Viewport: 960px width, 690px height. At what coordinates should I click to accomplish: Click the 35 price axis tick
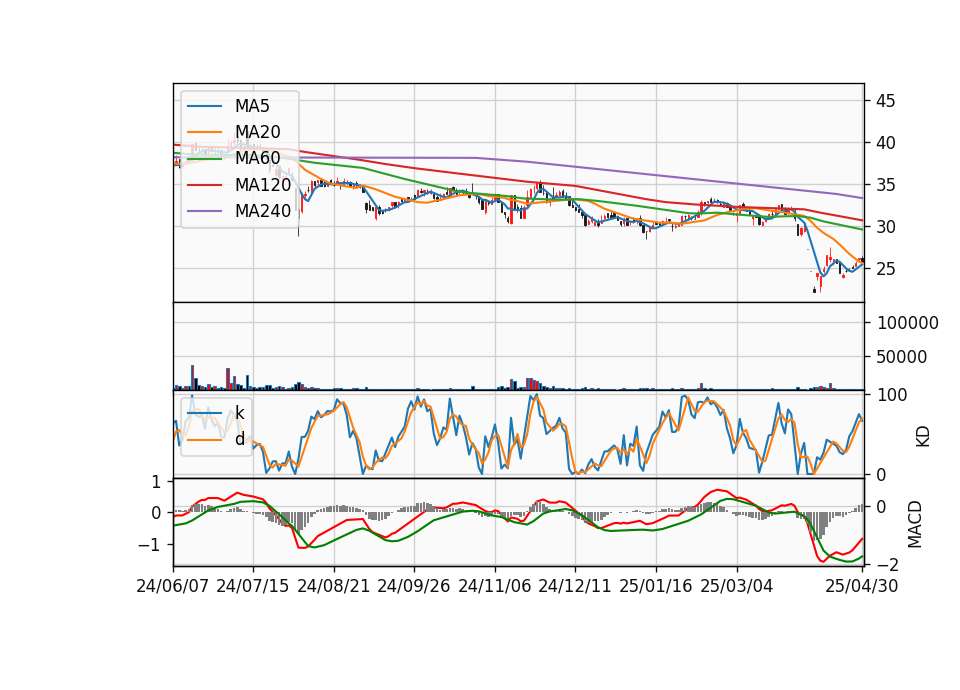[x=885, y=185]
